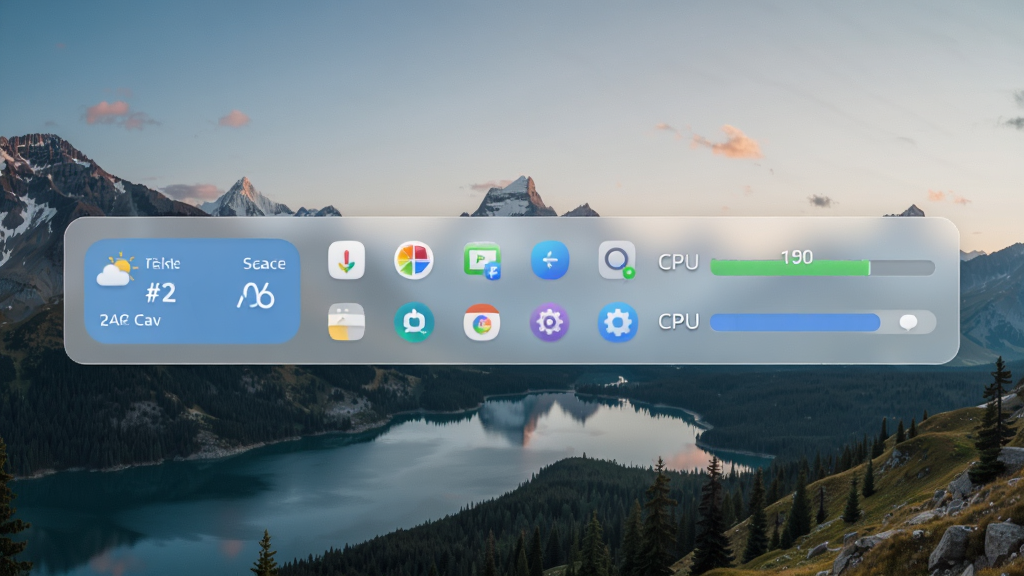Open the white icon with orange top
1024x576 pixels.
[x=482, y=322]
